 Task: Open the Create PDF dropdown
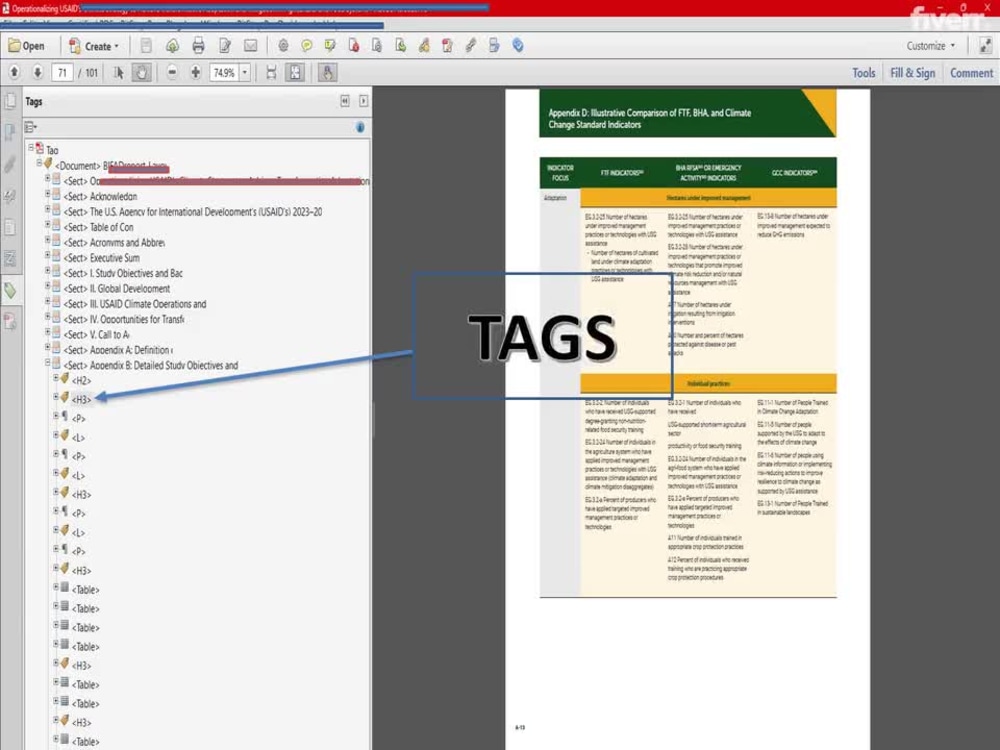click(94, 46)
